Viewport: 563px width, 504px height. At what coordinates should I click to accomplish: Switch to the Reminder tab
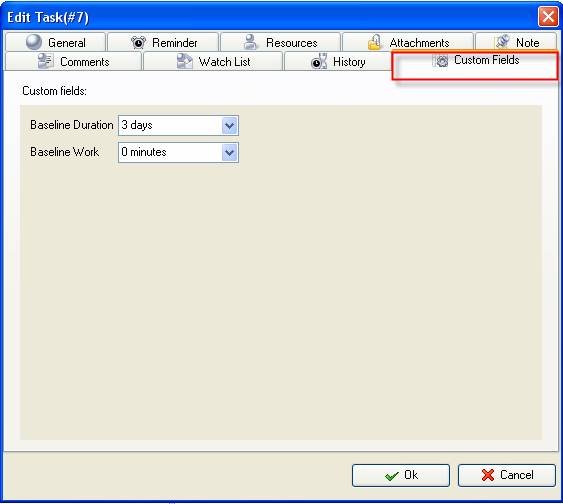click(x=163, y=42)
